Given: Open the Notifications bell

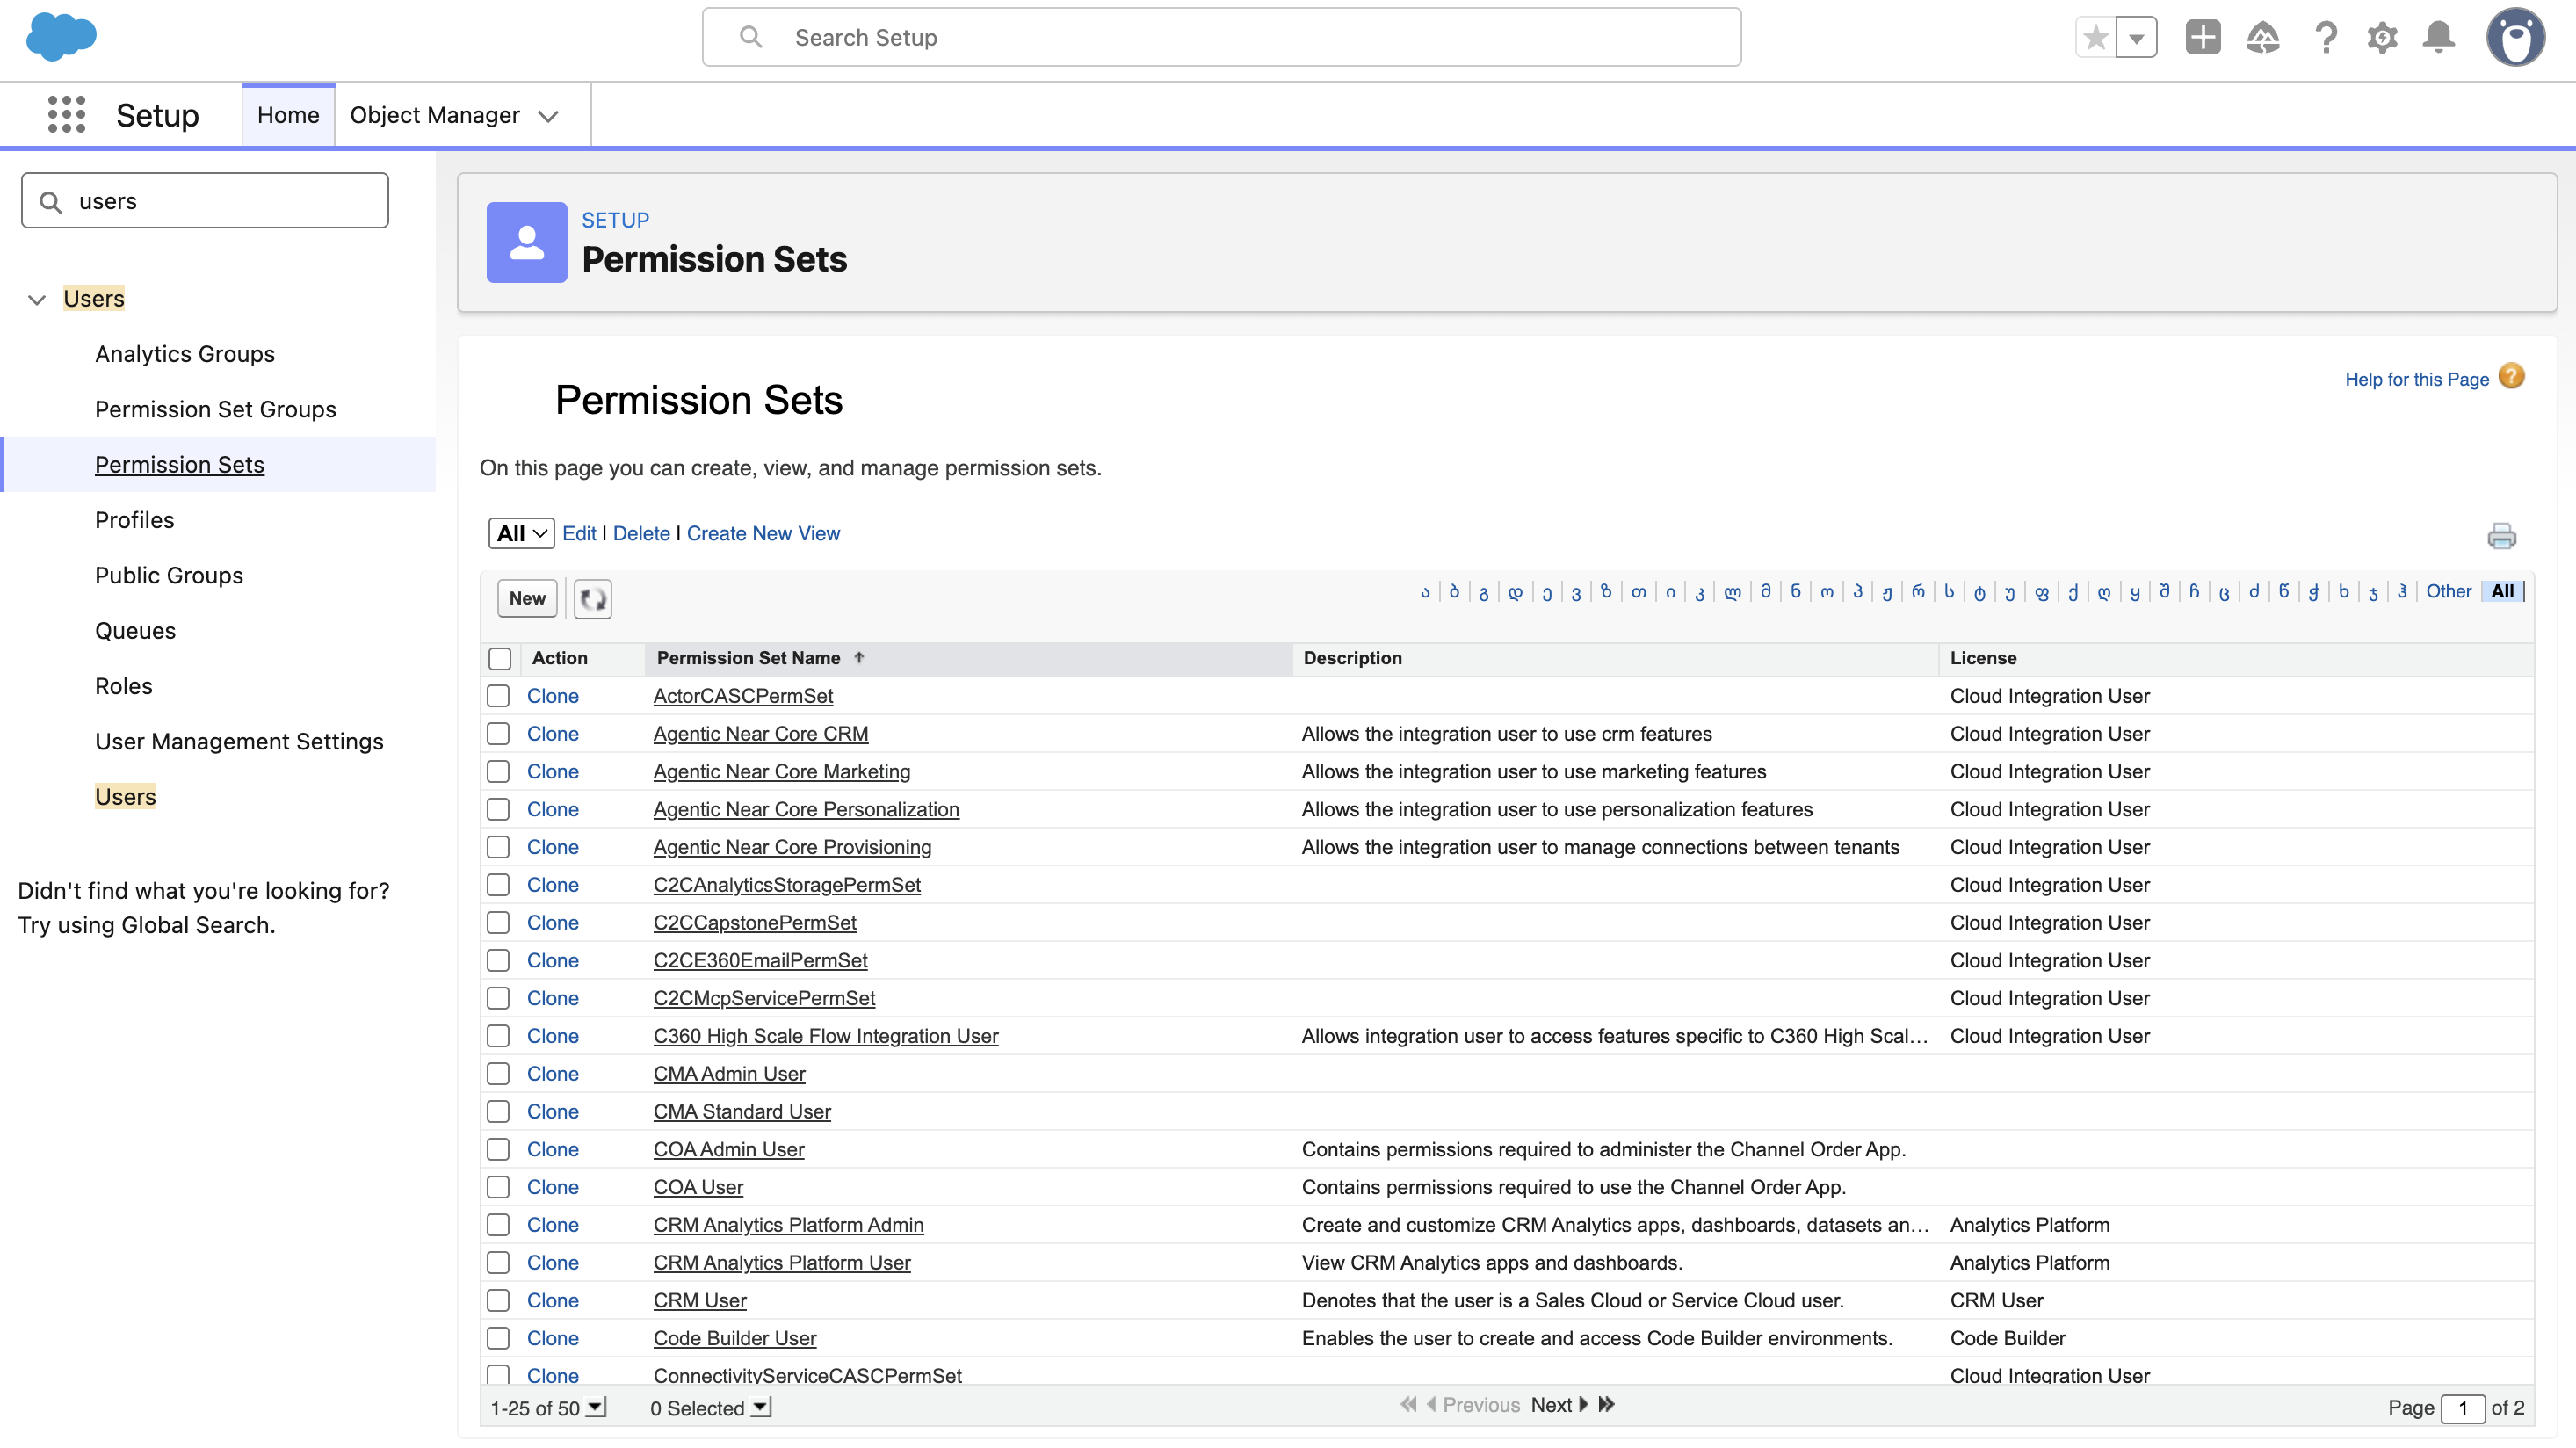Looking at the screenshot, I should [x=2439, y=38].
